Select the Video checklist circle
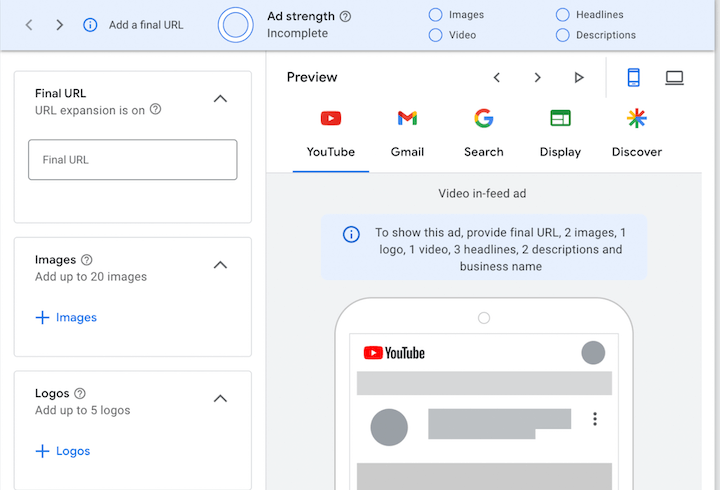The height and width of the screenshot is (490, 720). tap(435, 35)
